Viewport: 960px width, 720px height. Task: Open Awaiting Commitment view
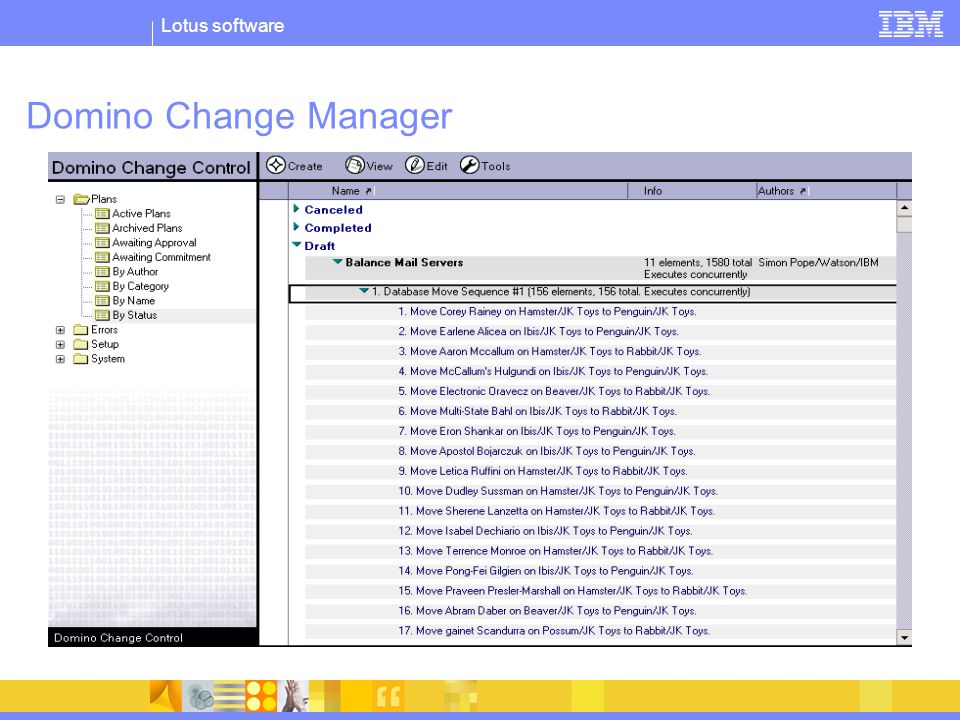(x=161, y=257)
